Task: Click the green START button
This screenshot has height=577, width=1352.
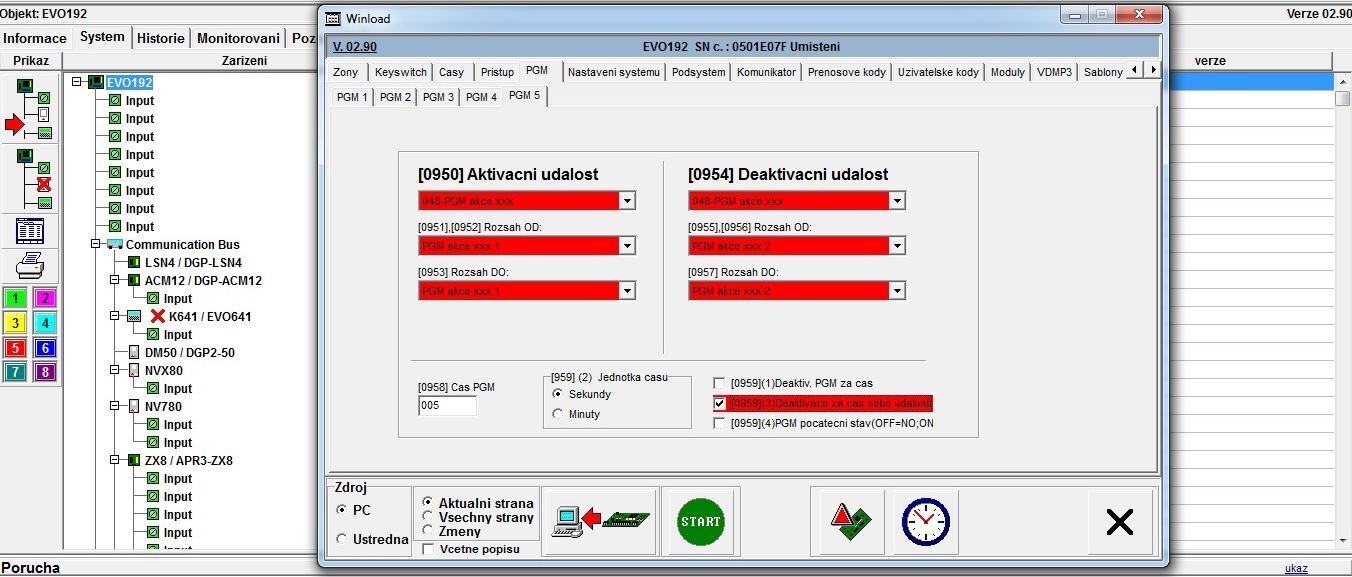Action: [x=700, y=521]
